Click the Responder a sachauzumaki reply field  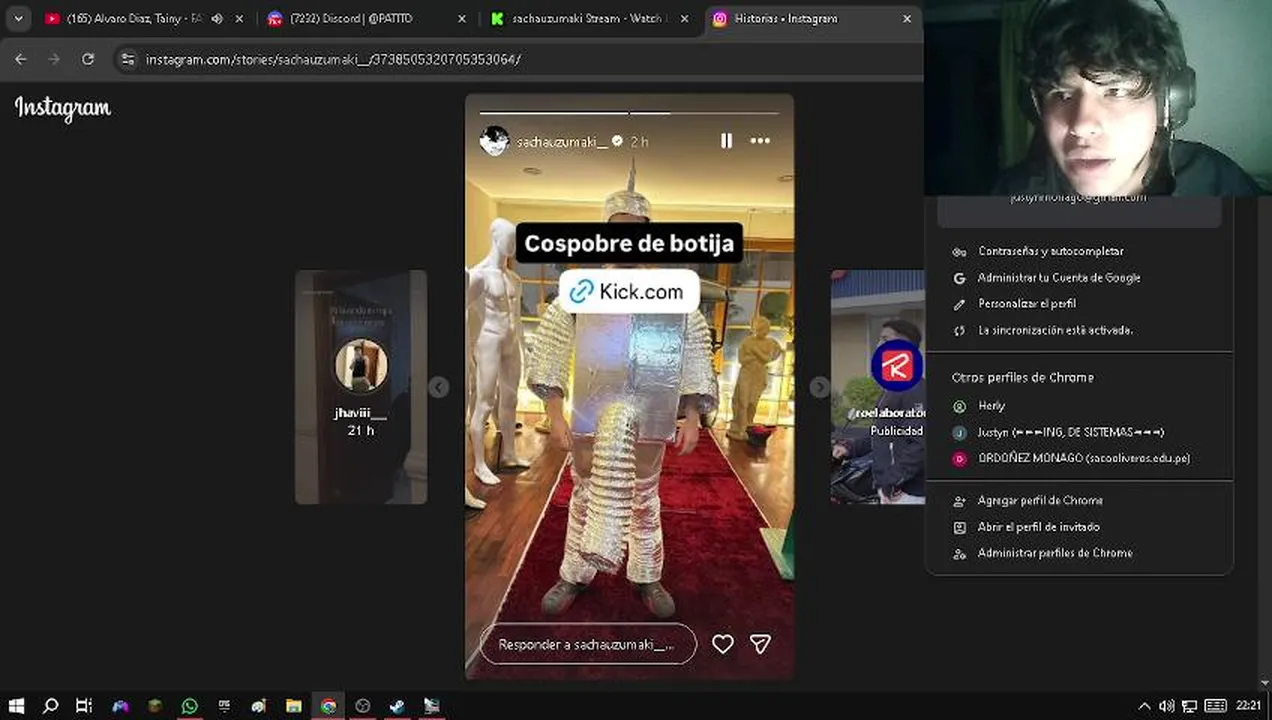pos(588,644)
